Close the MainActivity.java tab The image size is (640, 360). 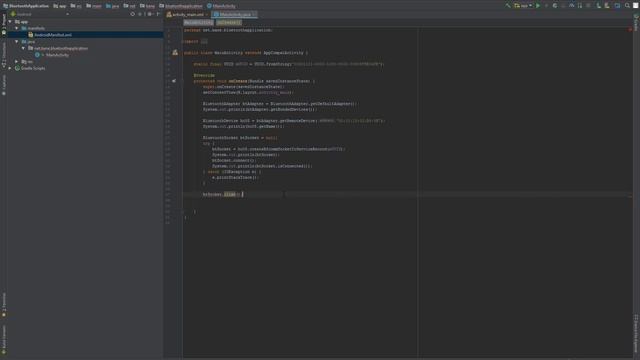pos(254,14)
